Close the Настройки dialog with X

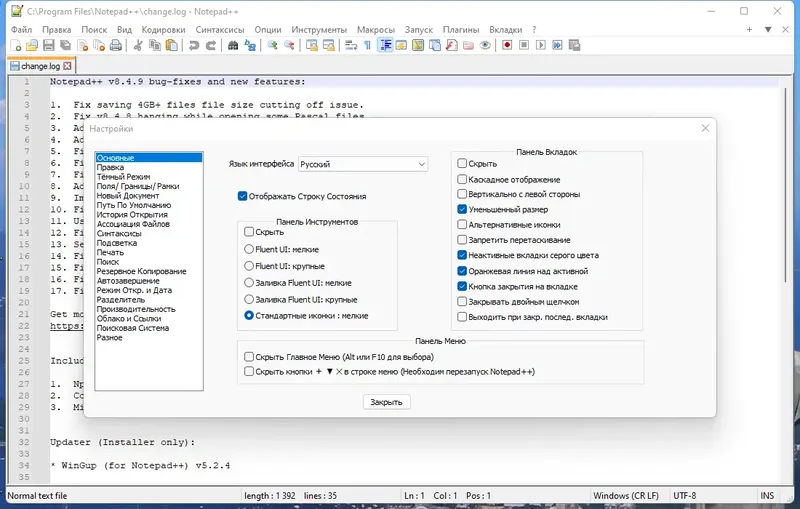pos(705,128)
